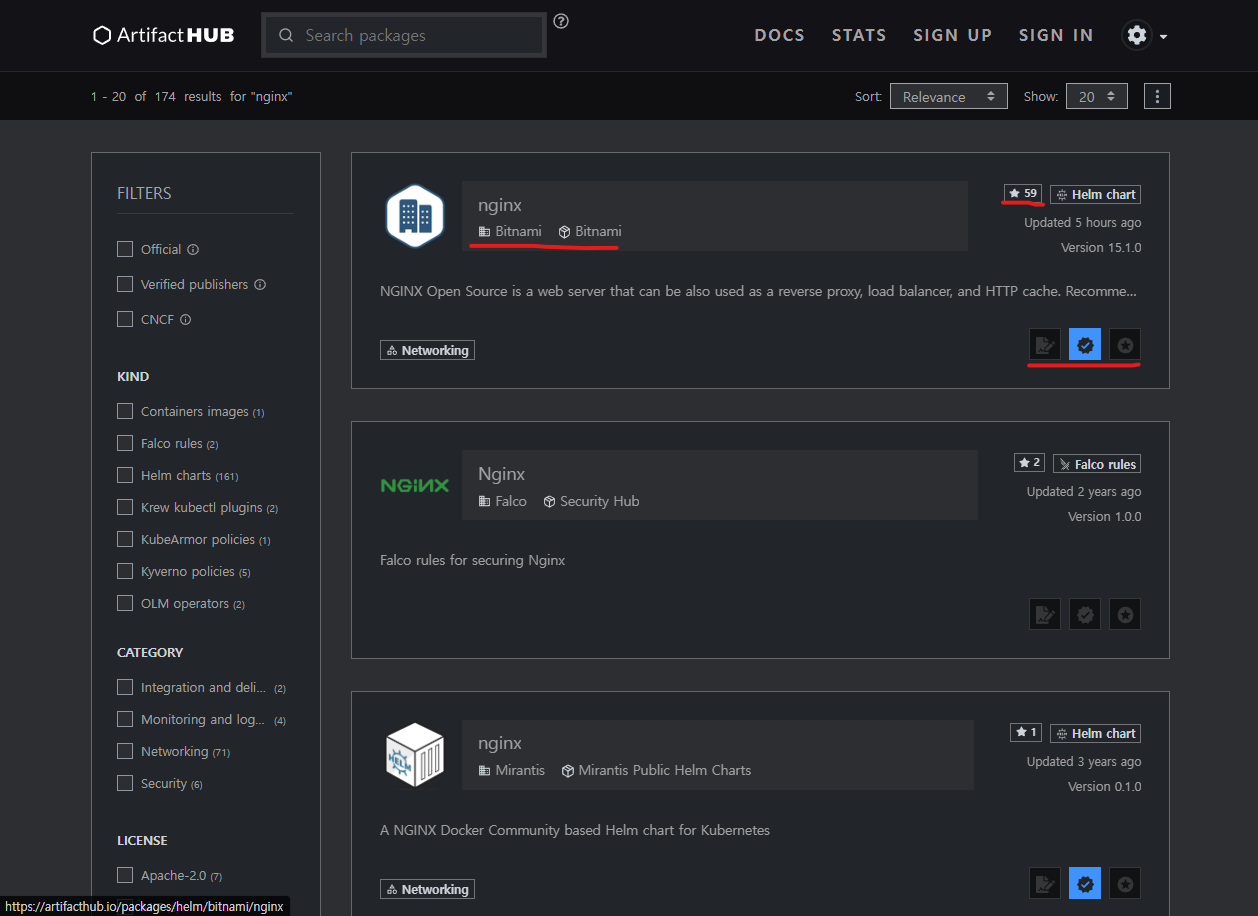Click official badge on Falco Nginx card
The image size is (1258, 916).
(x=1125, y=614)
